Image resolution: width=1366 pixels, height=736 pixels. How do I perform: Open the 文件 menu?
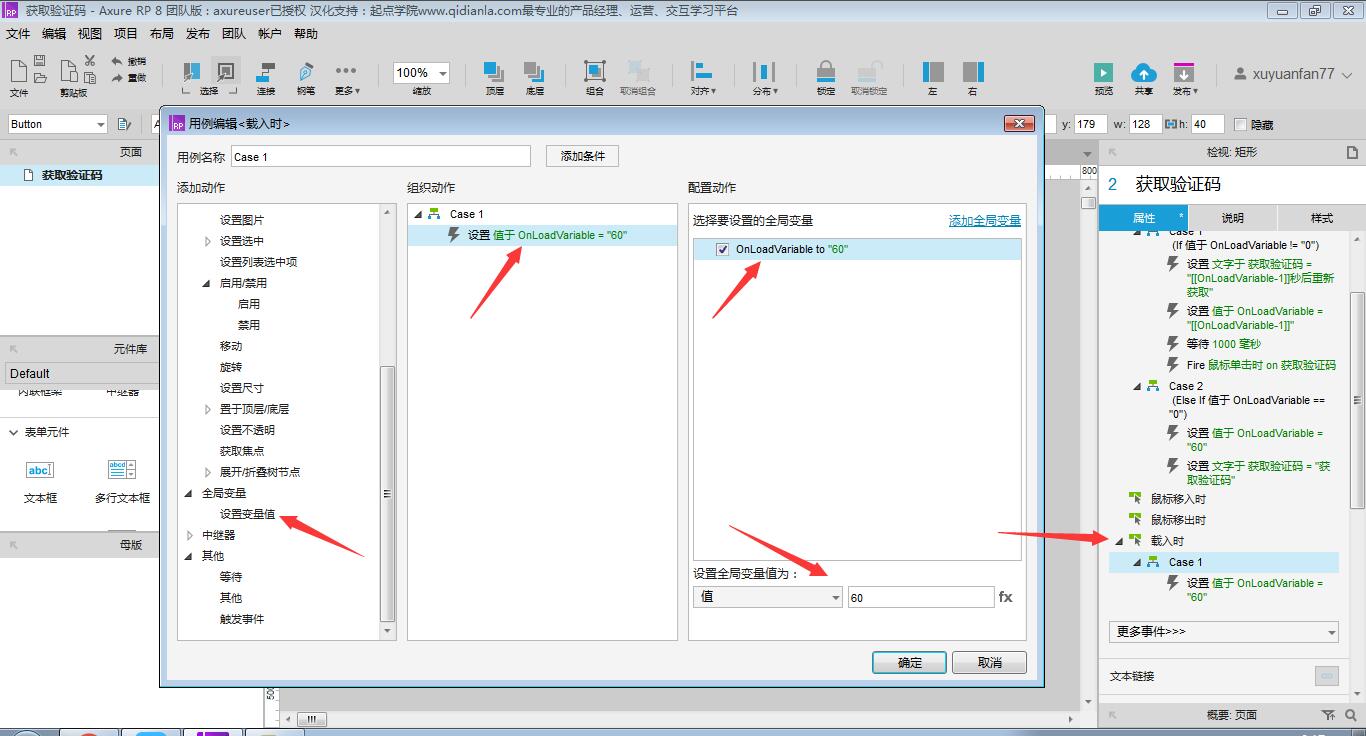pyautogui.click(x=18, y=34)
